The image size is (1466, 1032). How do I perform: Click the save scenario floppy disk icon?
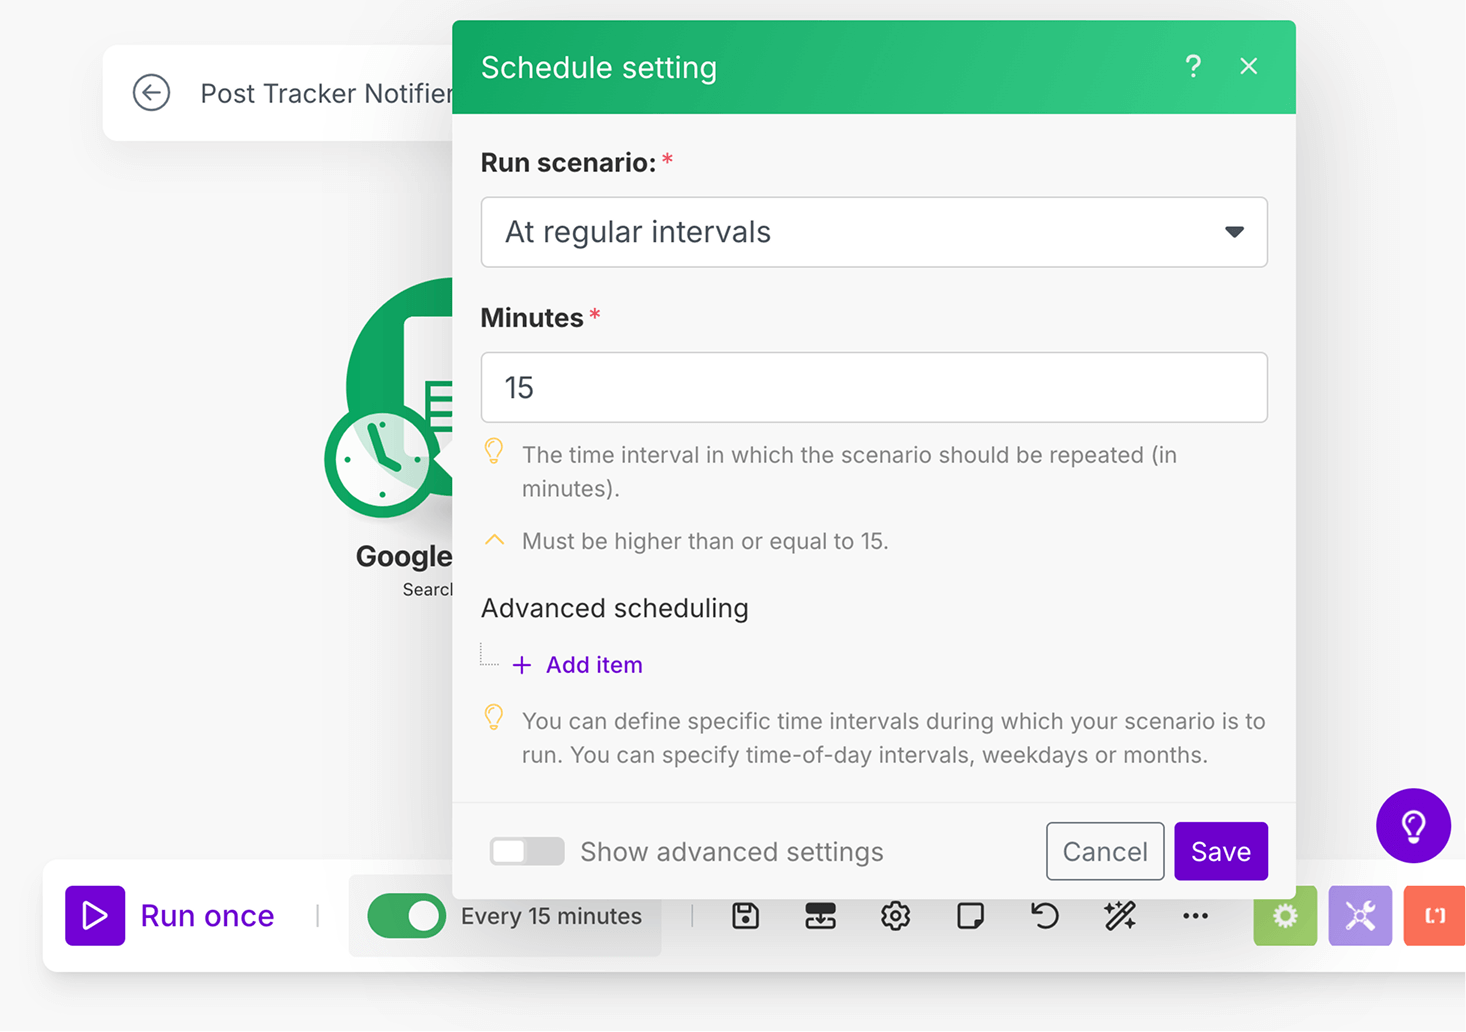746,916
